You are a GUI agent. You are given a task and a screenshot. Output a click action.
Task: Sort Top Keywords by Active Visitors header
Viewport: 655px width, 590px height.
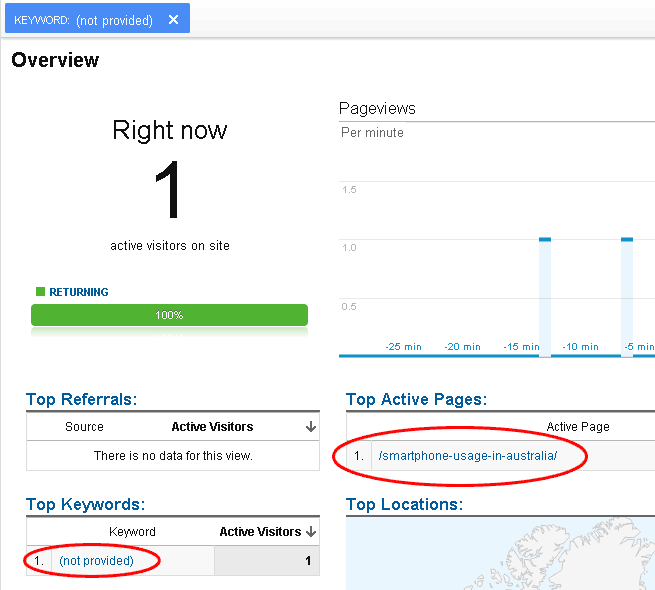pos(260,532)
